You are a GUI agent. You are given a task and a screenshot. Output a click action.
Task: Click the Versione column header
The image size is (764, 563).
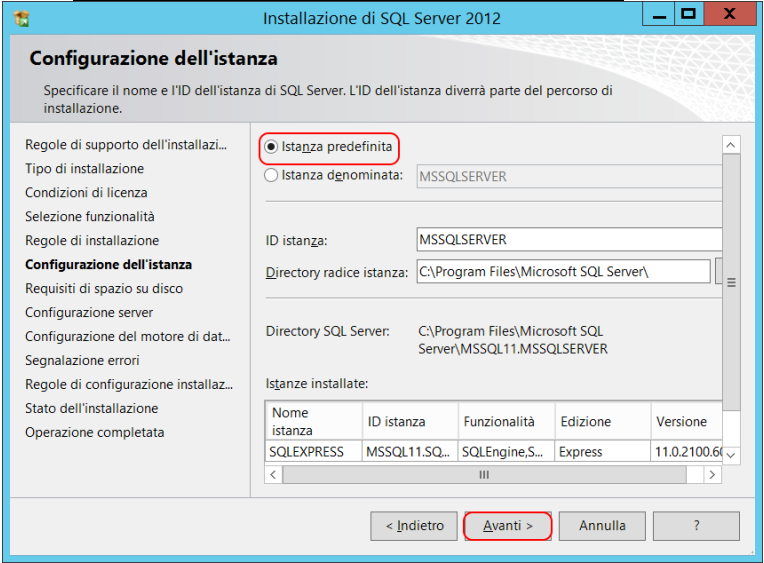pos(687,421)
